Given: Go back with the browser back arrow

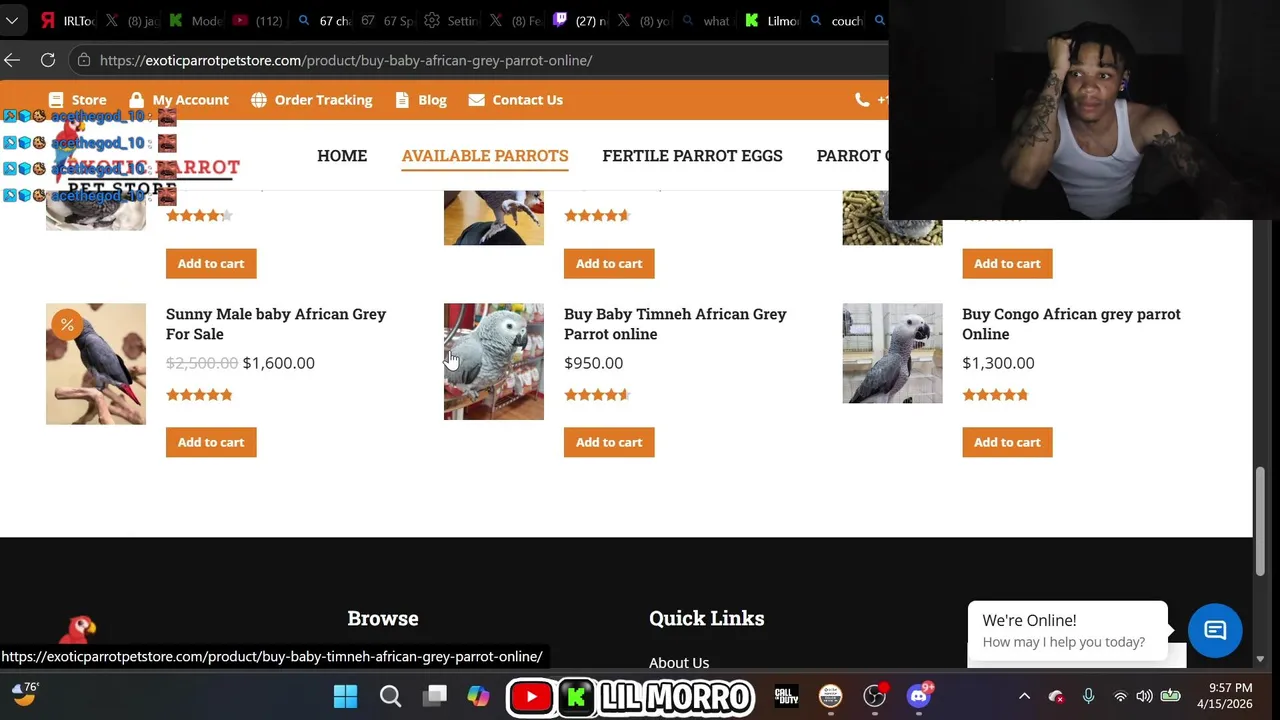Looking at the screenshot, I should coord(12,60).
